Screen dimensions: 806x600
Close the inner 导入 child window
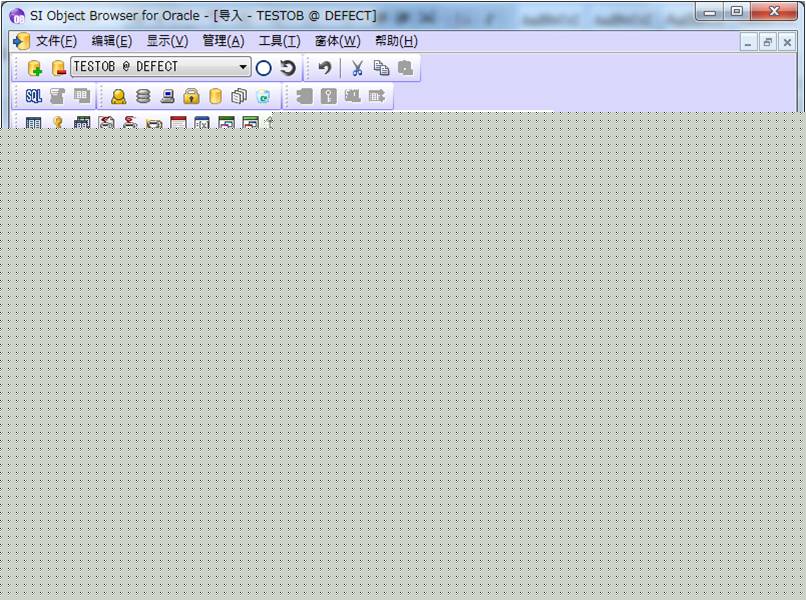coord(787,43)
